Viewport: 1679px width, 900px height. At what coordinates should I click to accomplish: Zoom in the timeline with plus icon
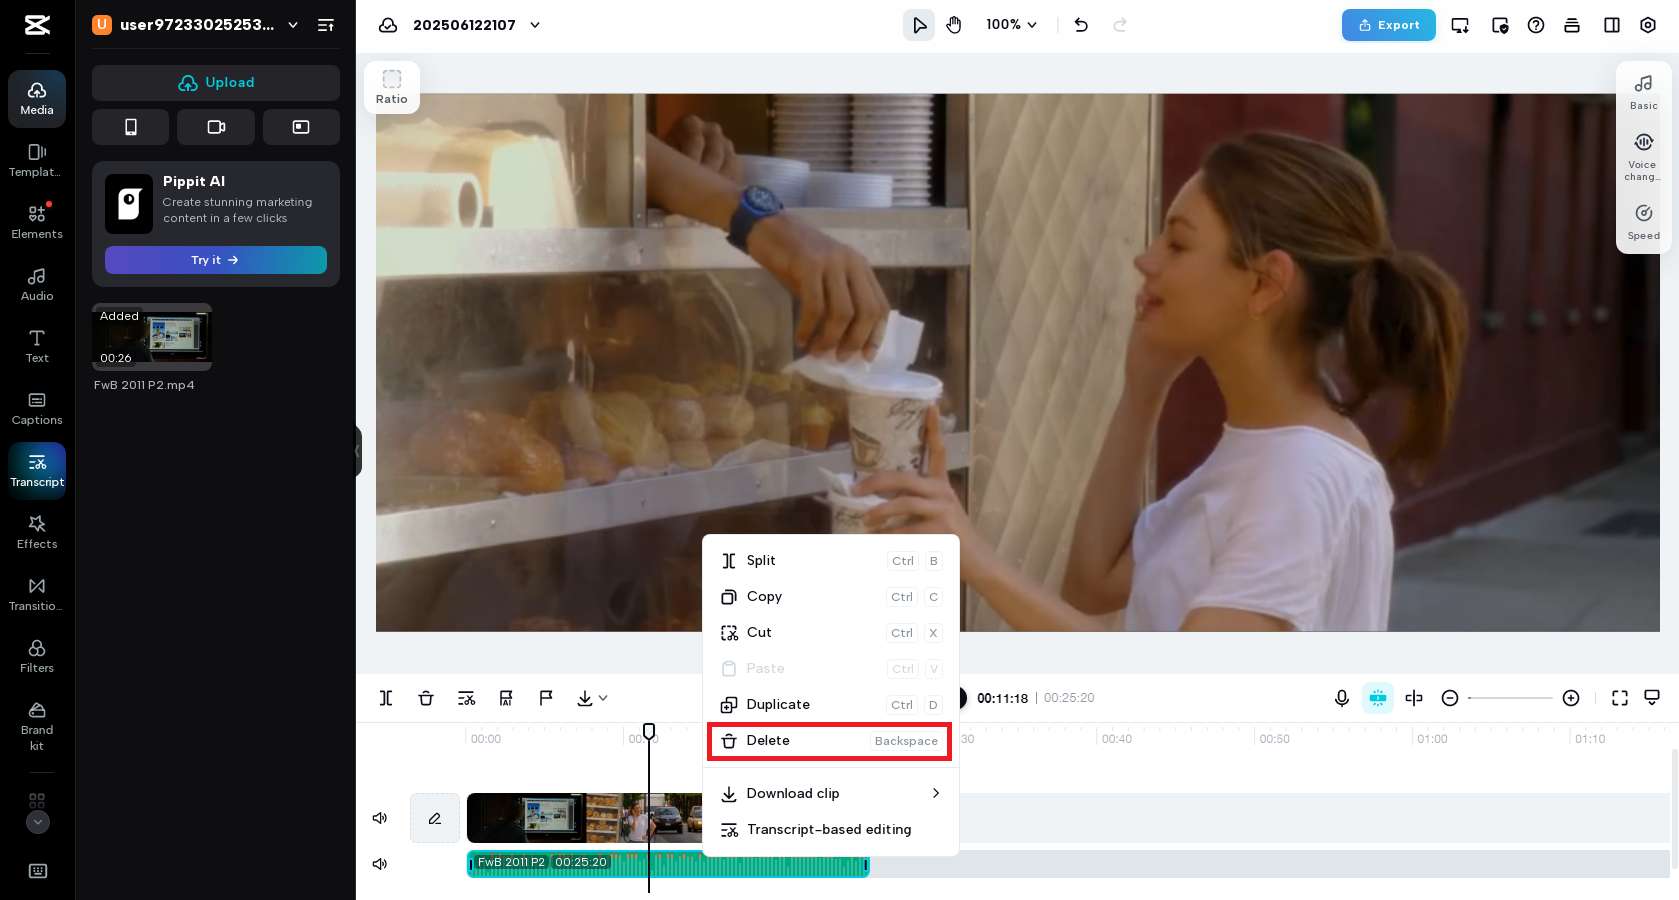tap(1571, 698)
